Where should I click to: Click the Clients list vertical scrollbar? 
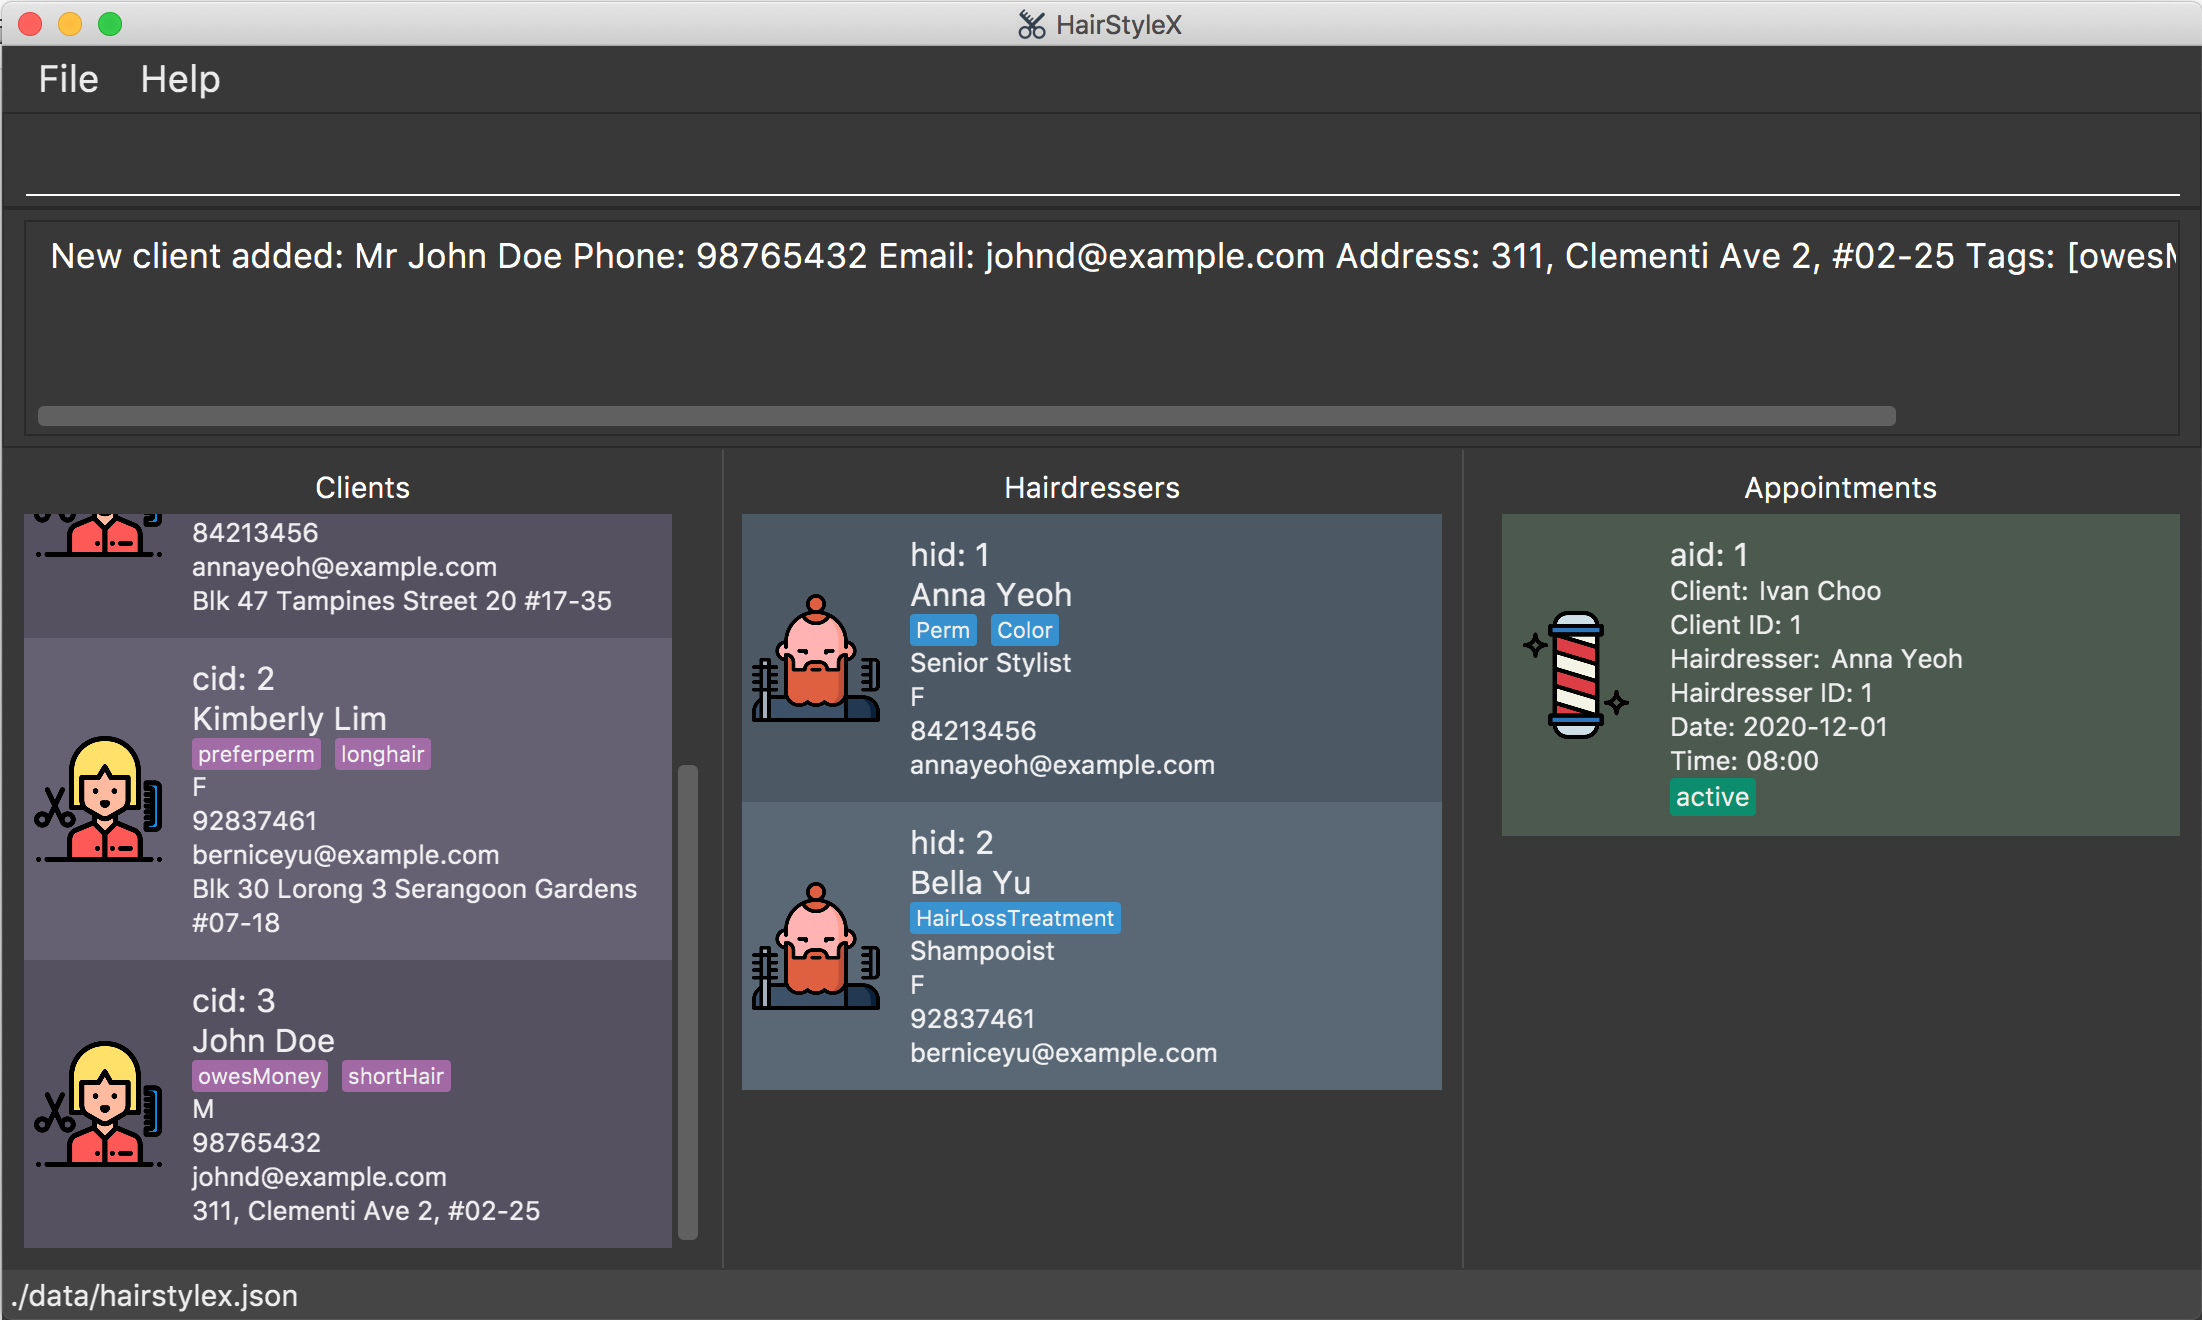[x=688, y=1002]
